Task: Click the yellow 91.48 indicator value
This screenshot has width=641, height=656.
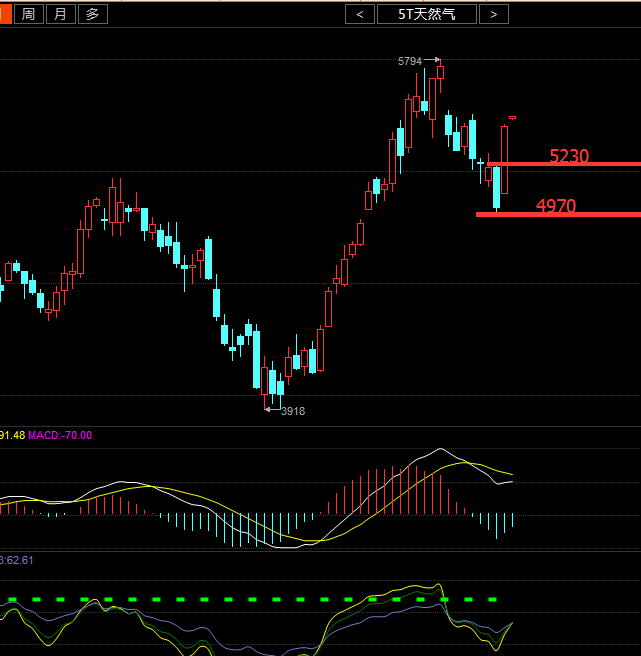Action: click(13, 435)
